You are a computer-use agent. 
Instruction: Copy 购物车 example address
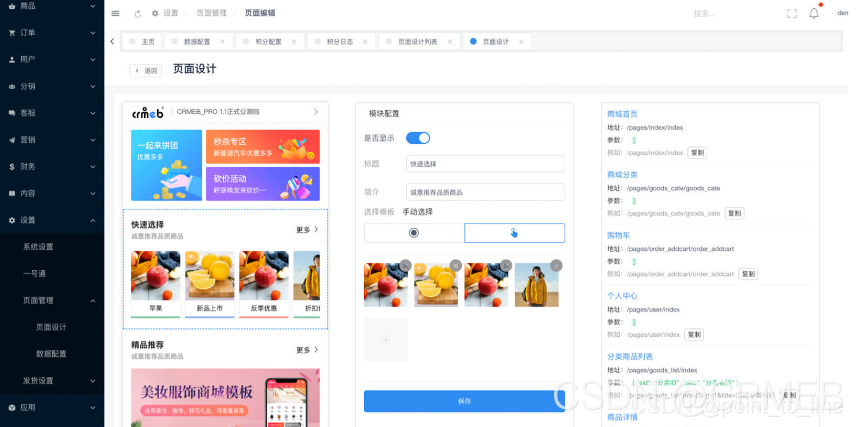tap(748, 274)
